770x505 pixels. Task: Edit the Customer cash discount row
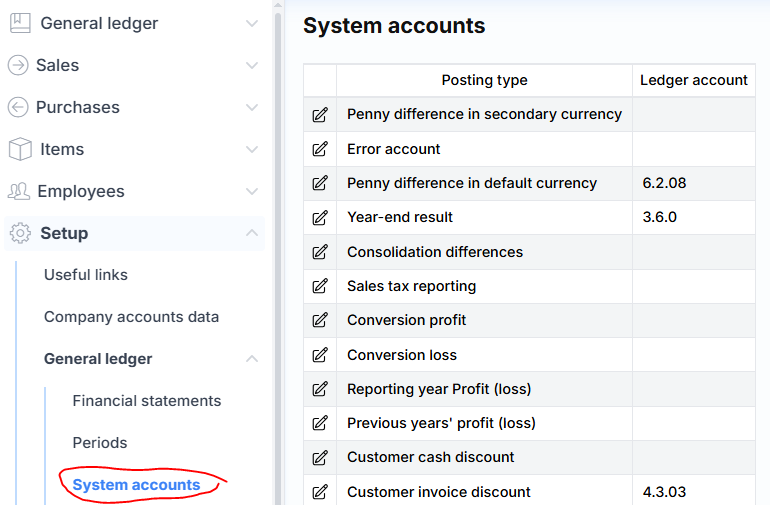click(320, 458)
